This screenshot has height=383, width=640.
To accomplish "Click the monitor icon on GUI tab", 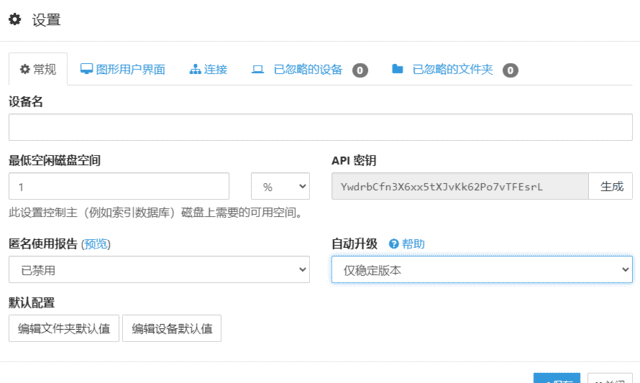I will pyautogui.click(x=87, y=69).
